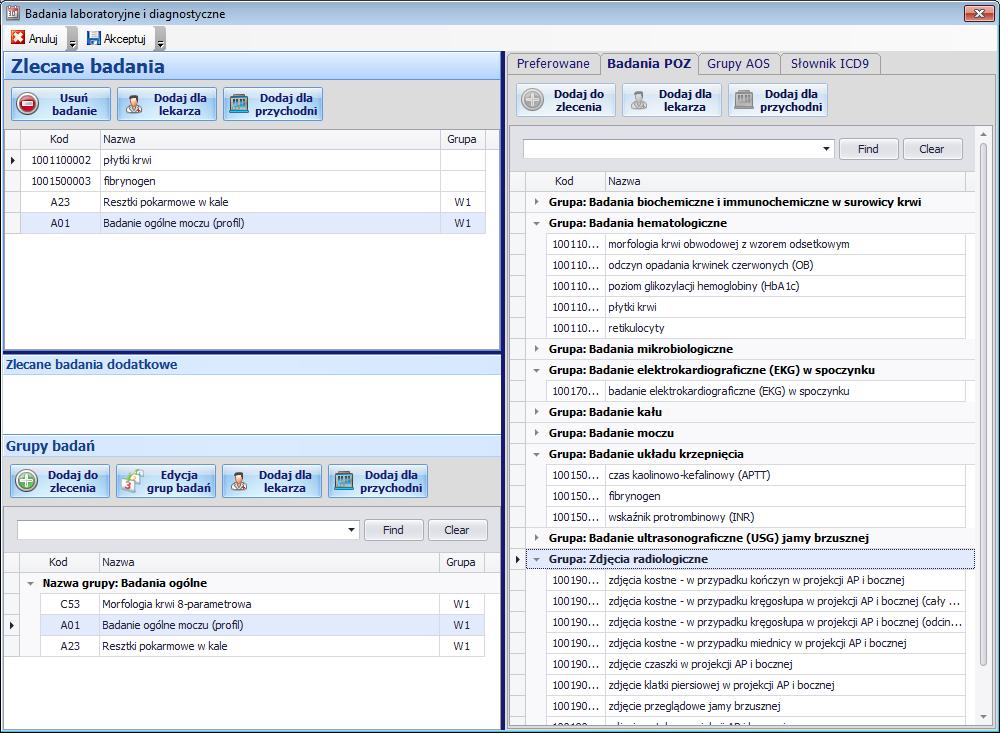Viewport: 1000px width, 733px height.
Task: Click the clinic icon in the Grupy badań toolbar
Action: 344,481
